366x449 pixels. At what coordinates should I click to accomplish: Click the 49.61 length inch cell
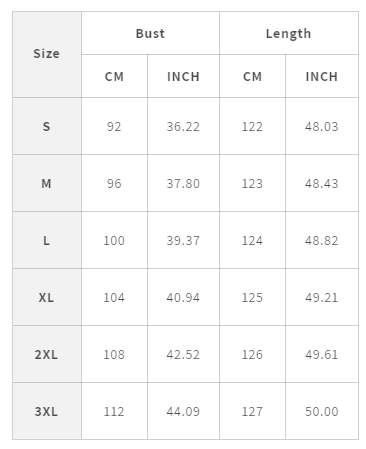322,354
